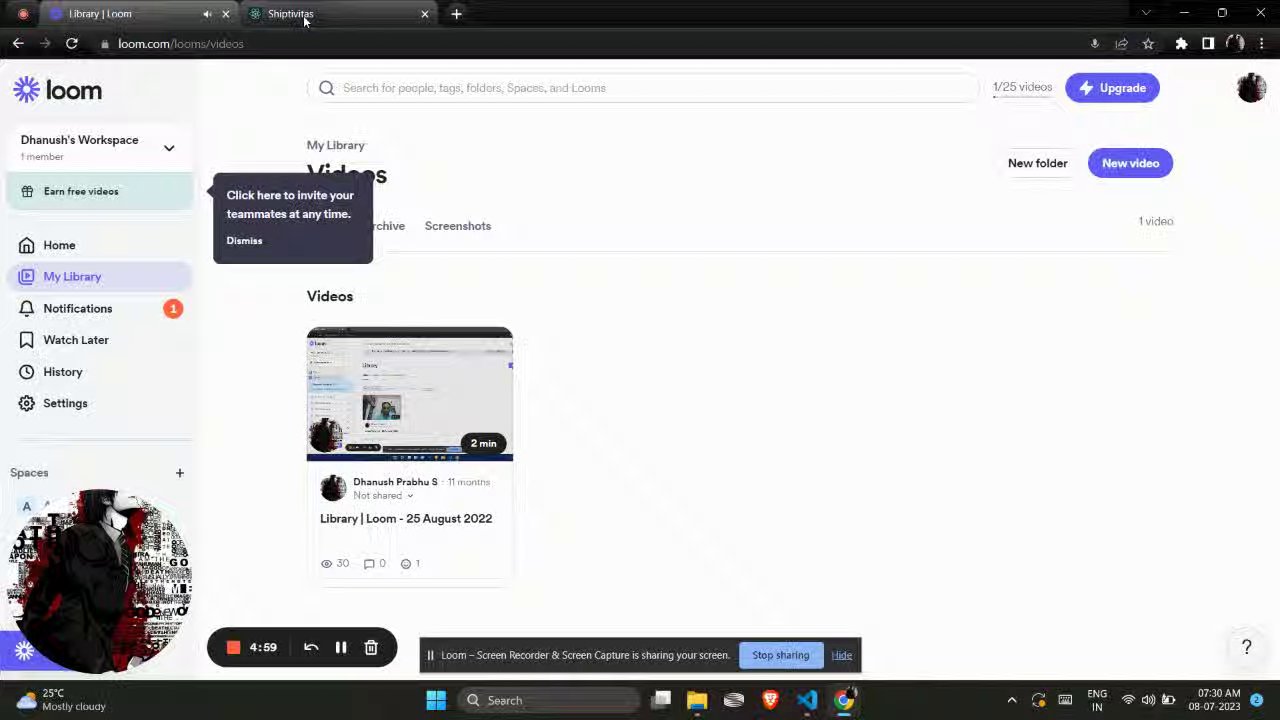Switch to the Screenshots tab

tap(457, 226)
